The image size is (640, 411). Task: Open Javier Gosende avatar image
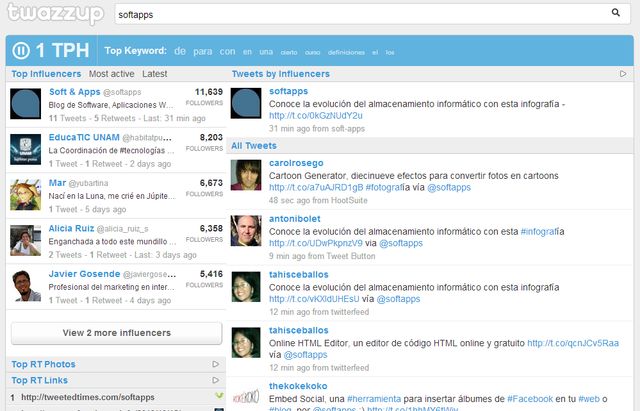tap(25, 286)
